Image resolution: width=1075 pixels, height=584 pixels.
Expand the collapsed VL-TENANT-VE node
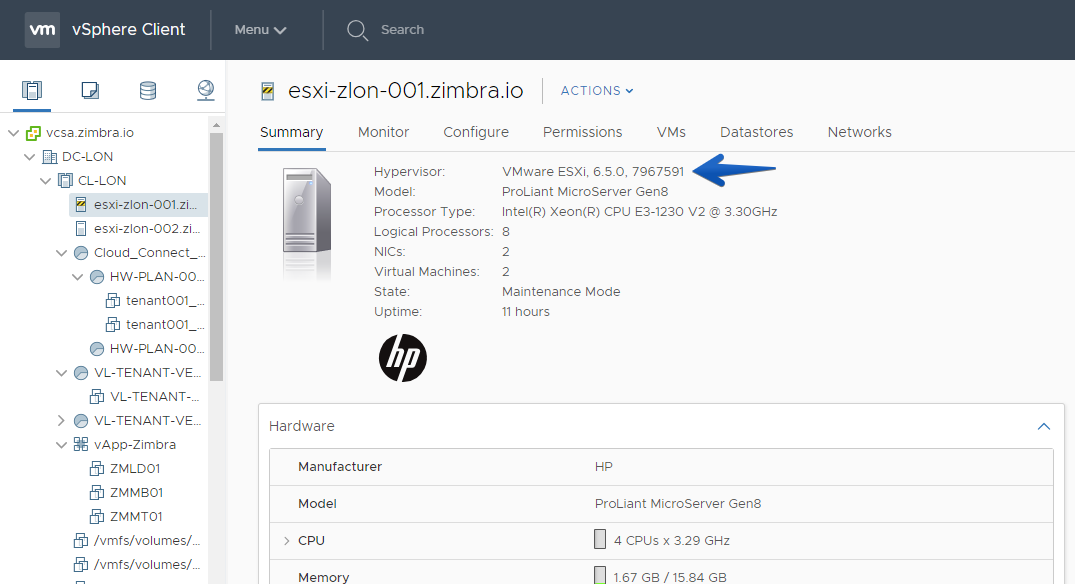[x=62, y=420]
